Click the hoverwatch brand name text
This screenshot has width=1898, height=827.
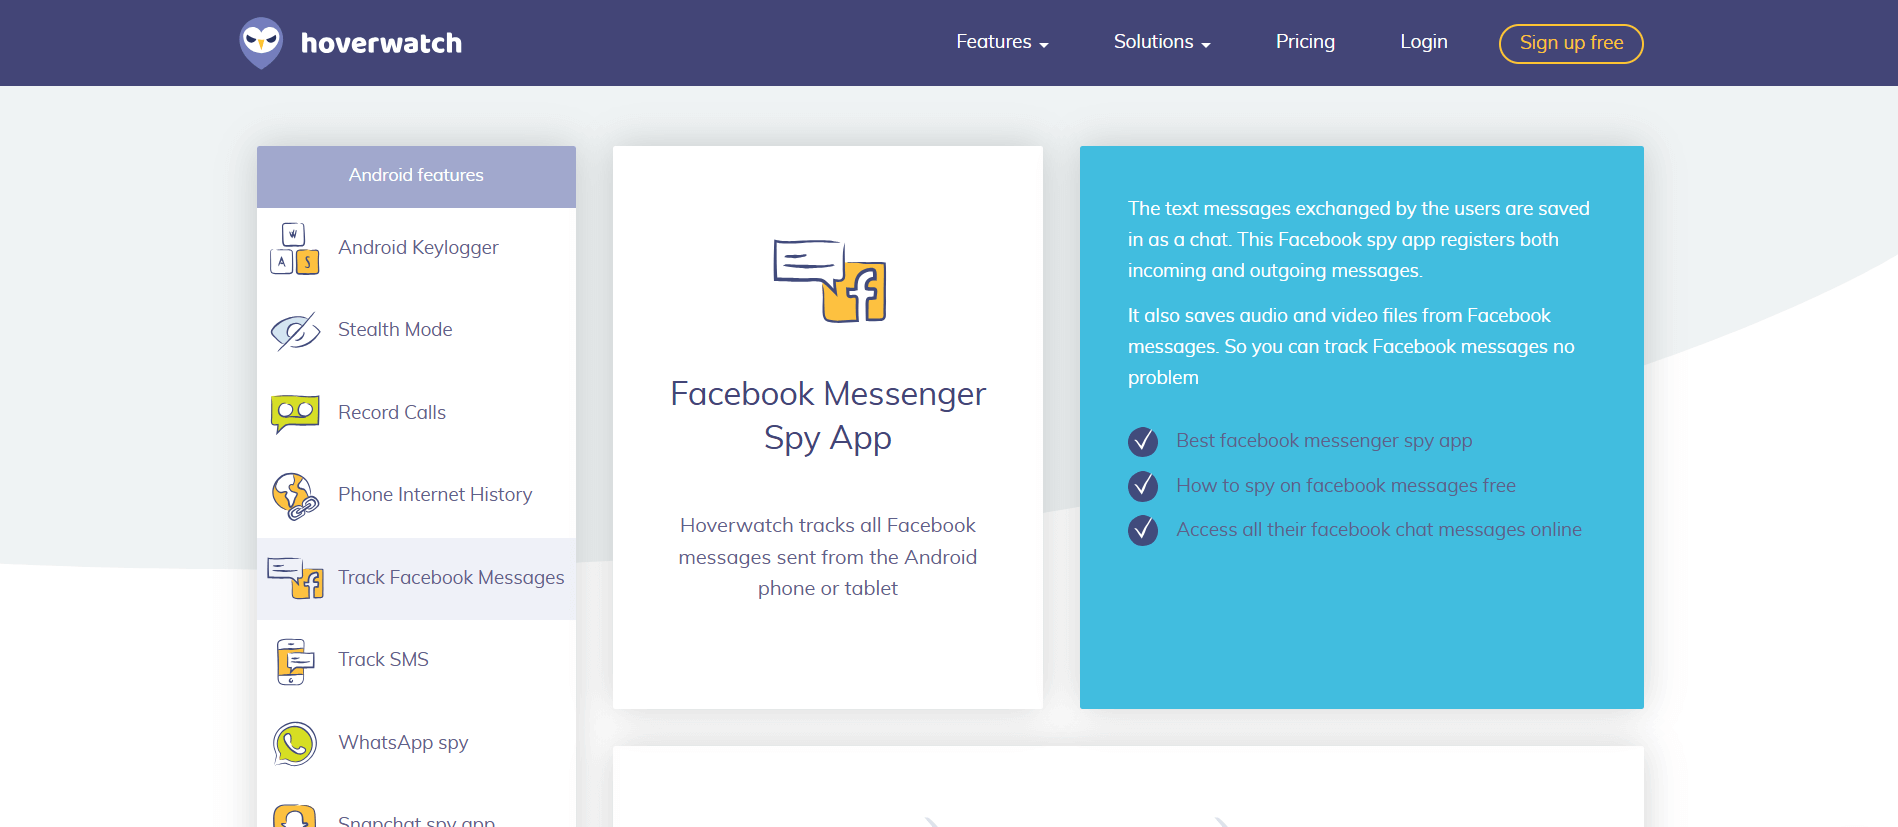point(381,43)
